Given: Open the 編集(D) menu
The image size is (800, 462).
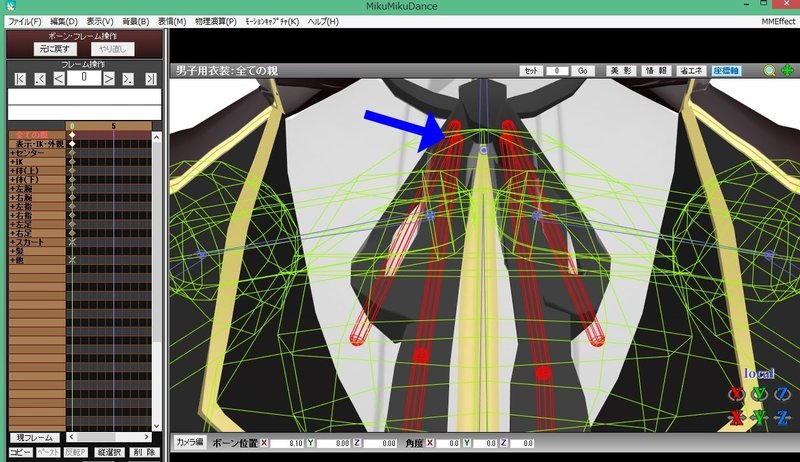Looking at the screenshot, I should pos(64,21).
